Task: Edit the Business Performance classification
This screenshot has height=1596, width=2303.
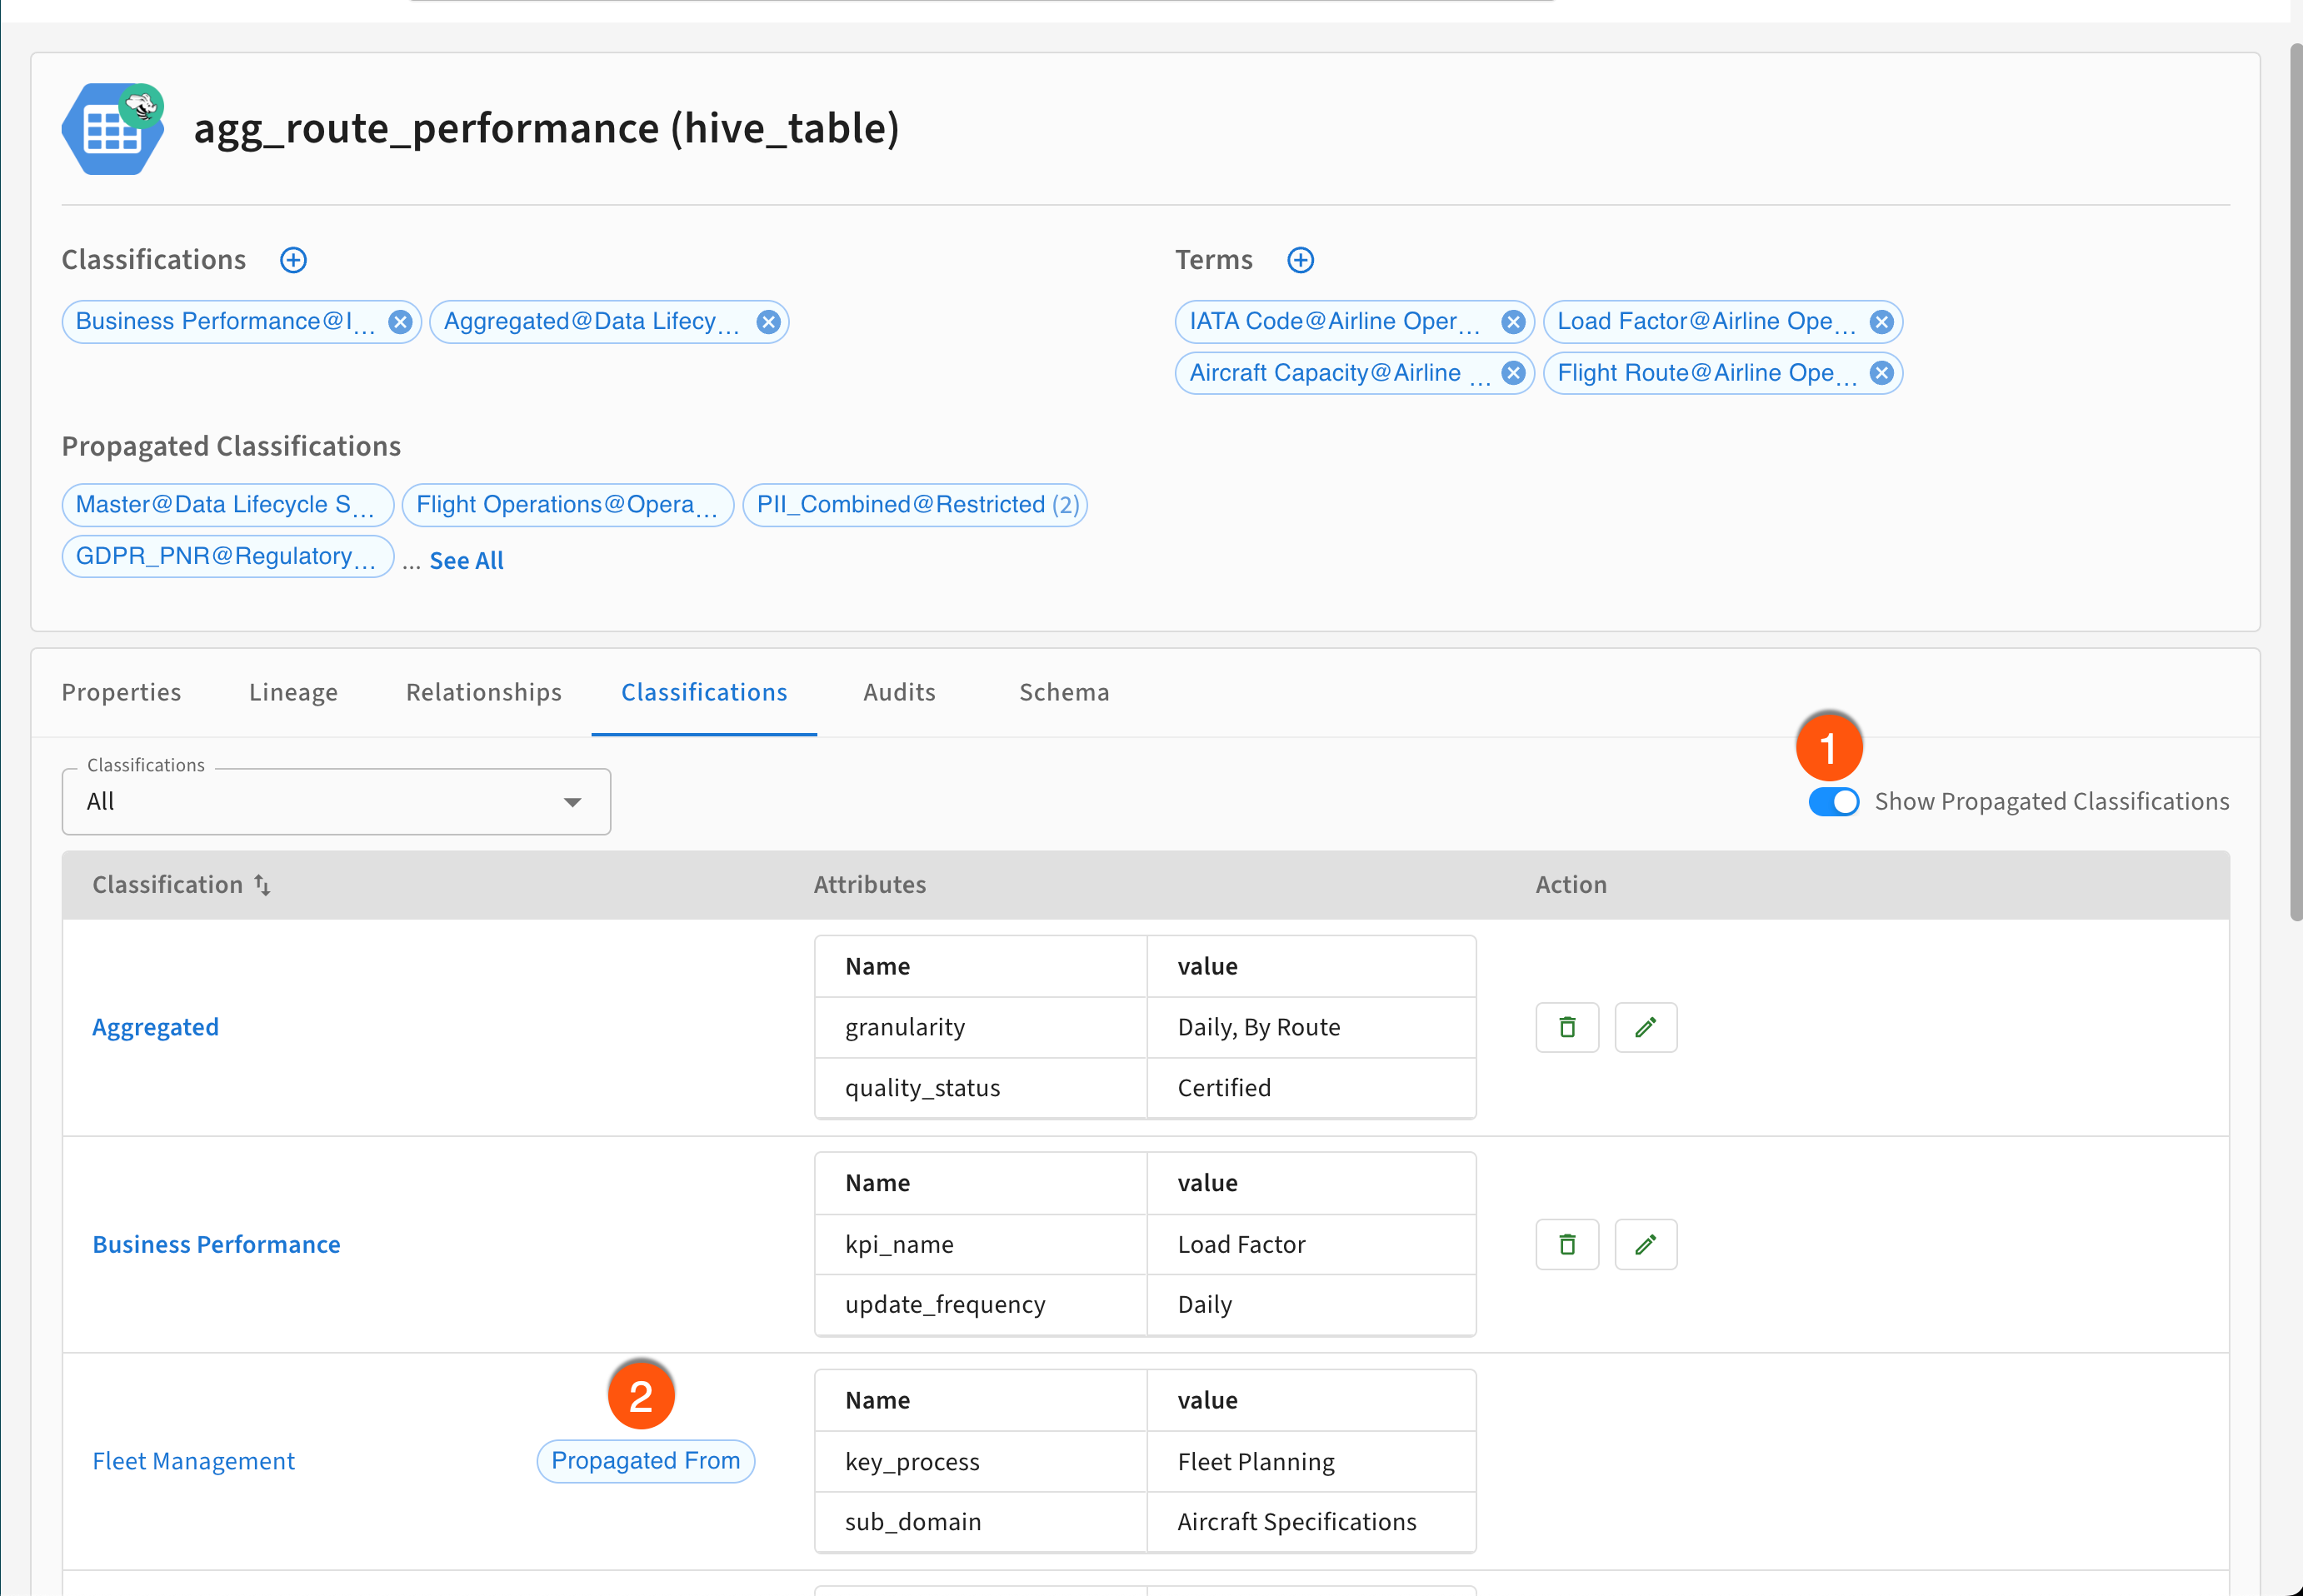Action: 1645,1244
